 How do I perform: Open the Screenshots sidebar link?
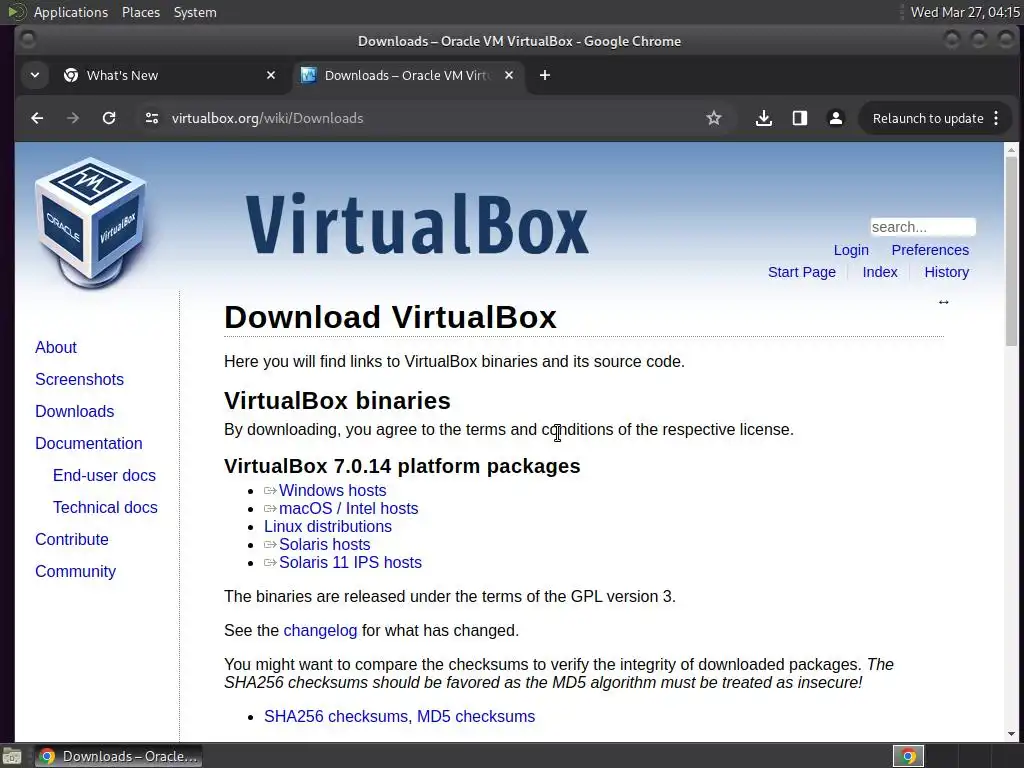79,379
